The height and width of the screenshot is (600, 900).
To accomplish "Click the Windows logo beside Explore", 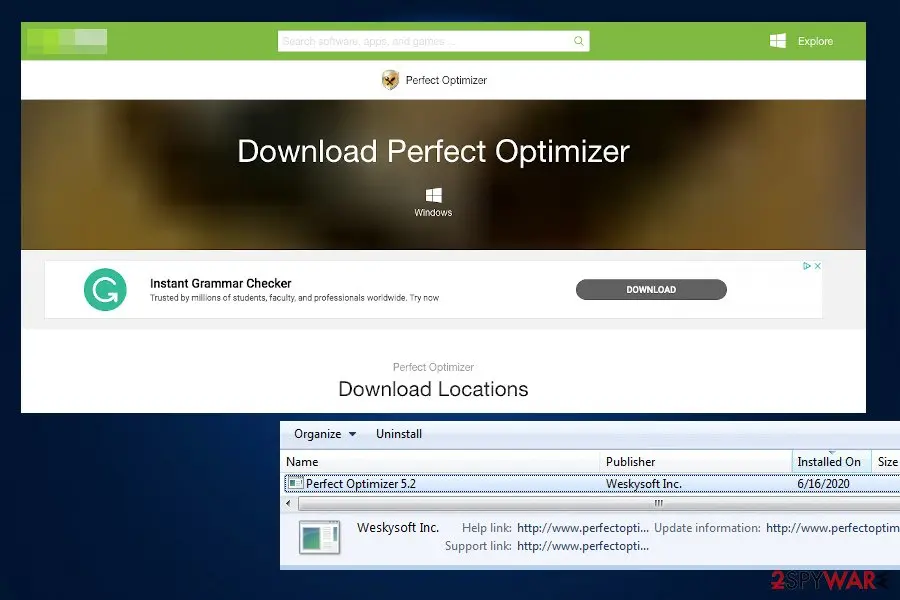I will pos(778,41).
